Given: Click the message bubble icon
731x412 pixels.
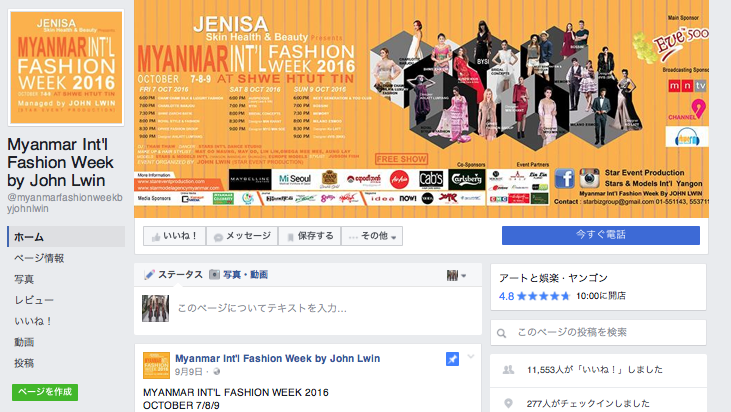Looking at the screenshot, I should [x=218, y=237].
